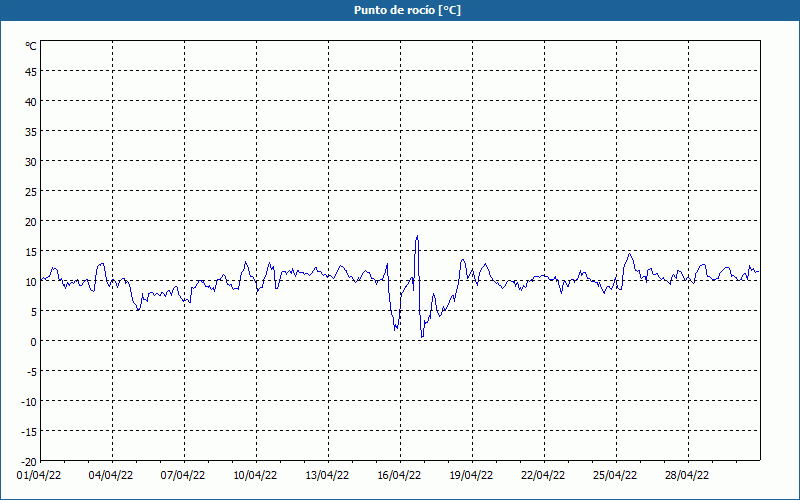Click the 'Punto de rocío [°C]' chart title
Image resolution: width=800 pixels, height=500 pixels.
(407, 10)
